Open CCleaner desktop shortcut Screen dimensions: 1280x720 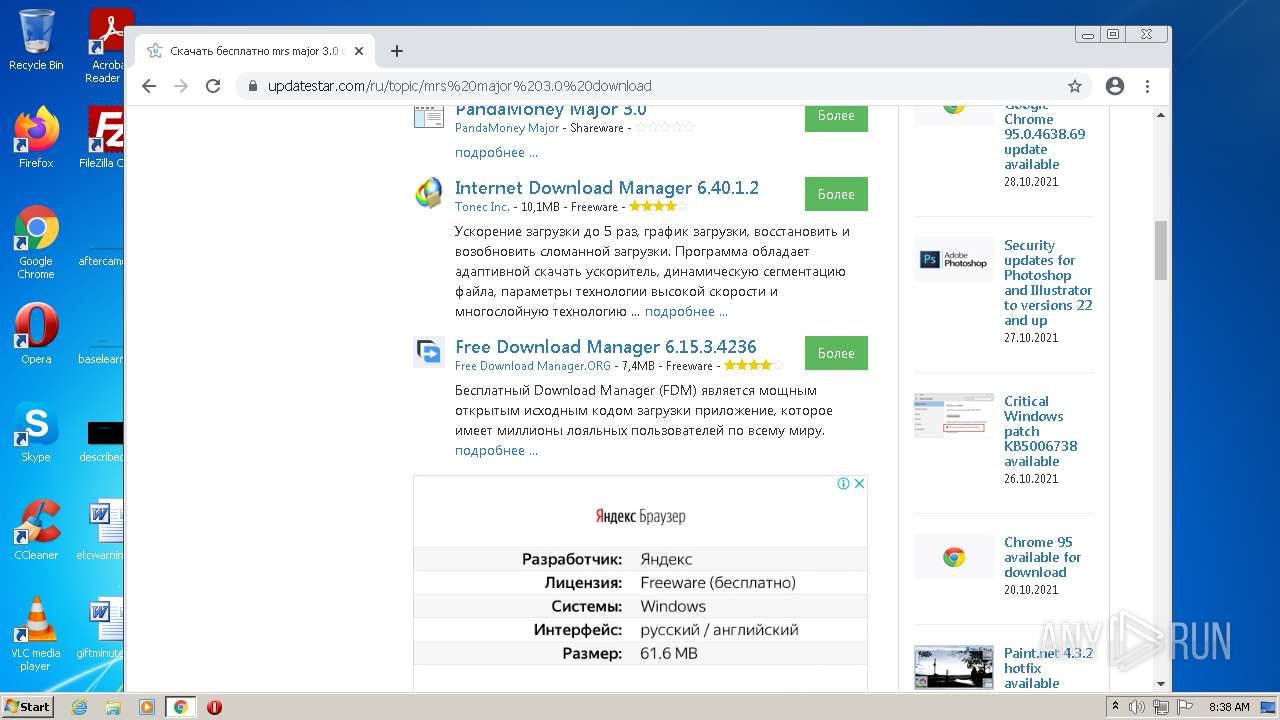(36, 530)
